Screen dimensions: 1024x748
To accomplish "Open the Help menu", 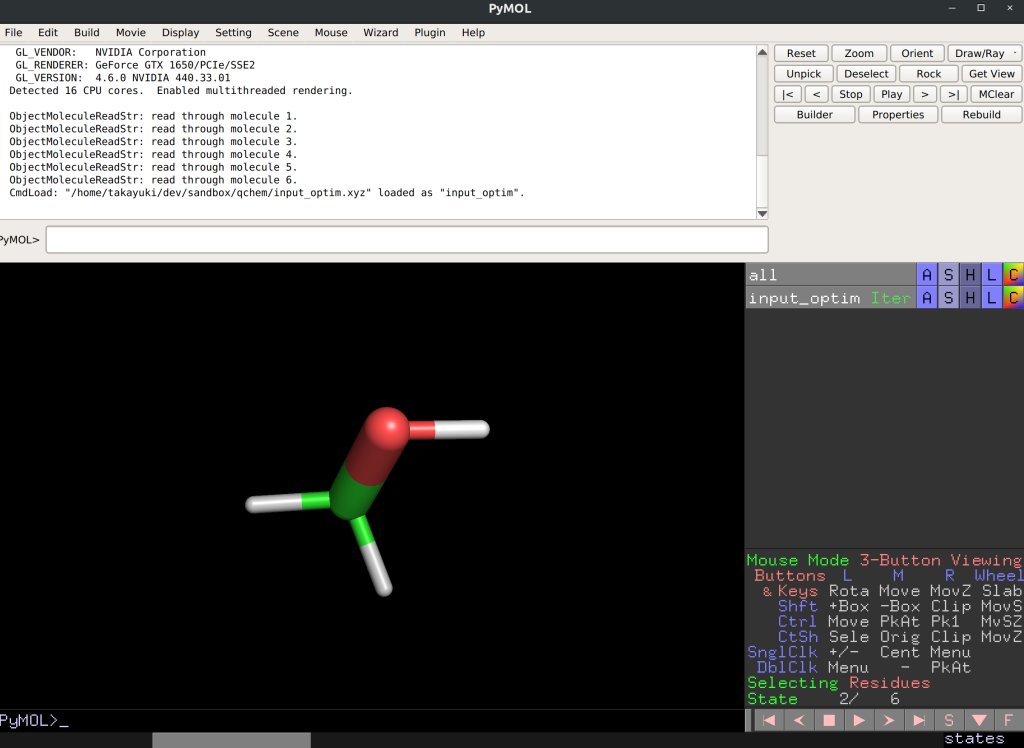I will coord(473,33).
